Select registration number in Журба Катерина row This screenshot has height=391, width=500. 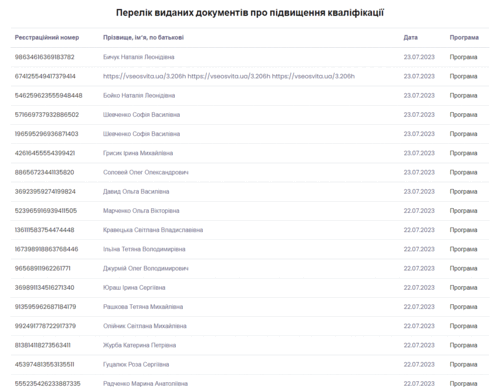tap(43, 345)
